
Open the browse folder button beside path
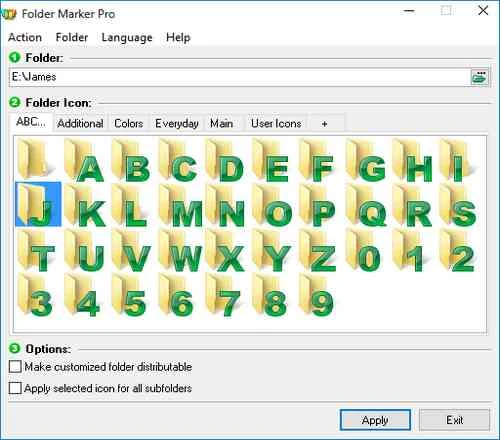[x=479, y=77]
